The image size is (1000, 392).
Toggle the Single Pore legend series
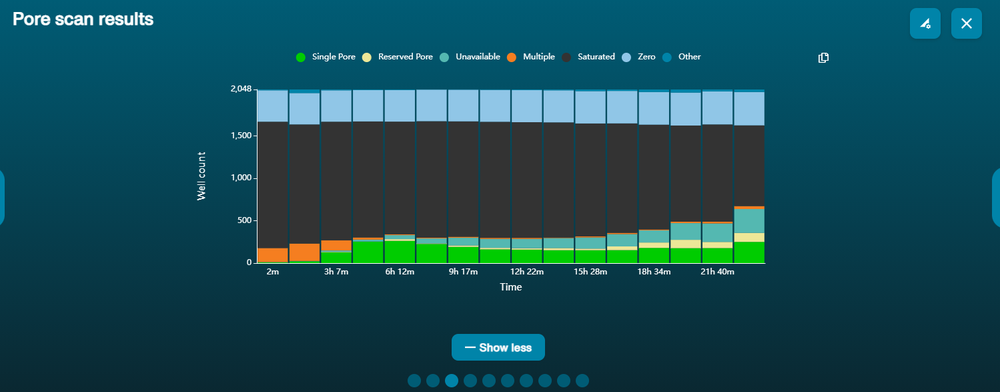pyautogui.click(x=325, y=57)
